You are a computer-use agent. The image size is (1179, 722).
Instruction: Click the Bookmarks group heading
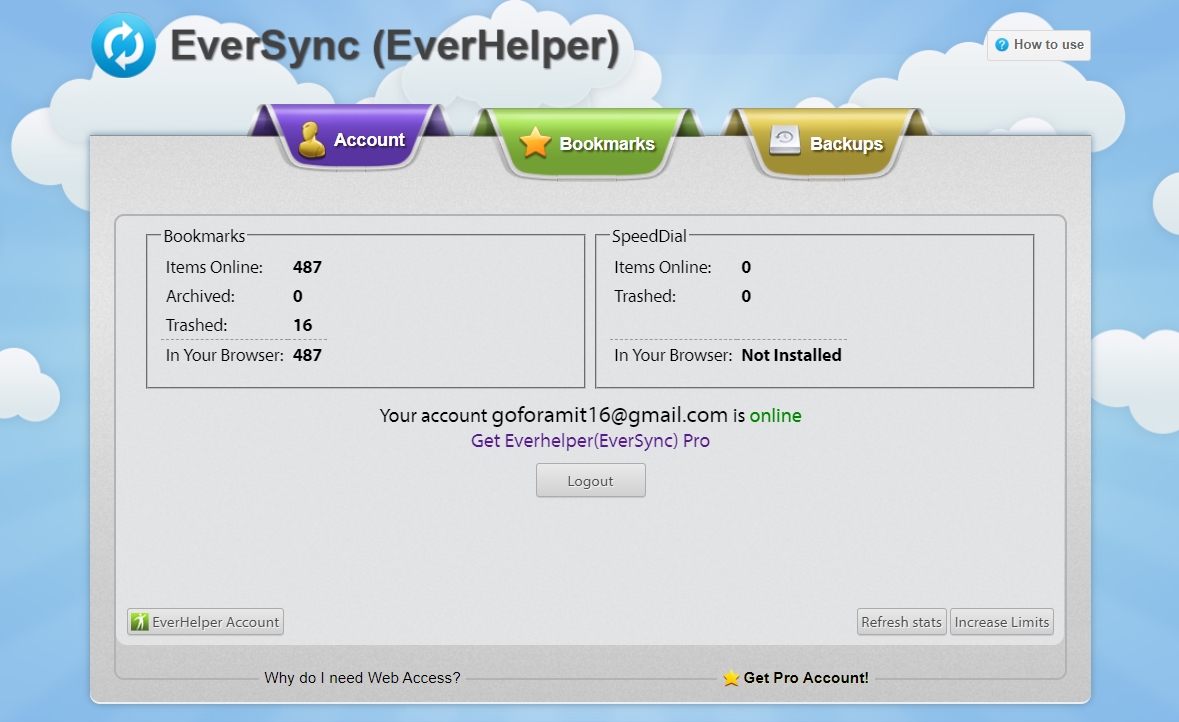pos(205,236)
